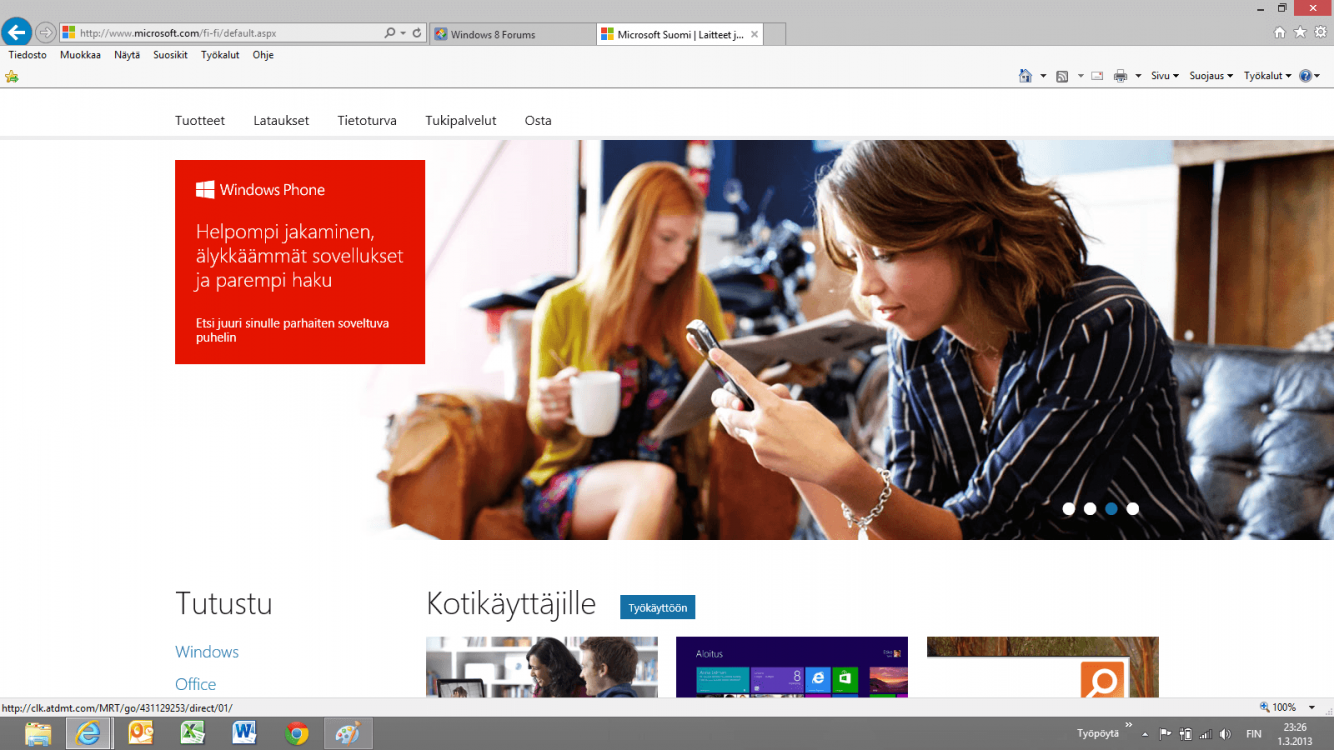Open the Suosikit menu
This screenshot has width=1334, height=750.
170,55
